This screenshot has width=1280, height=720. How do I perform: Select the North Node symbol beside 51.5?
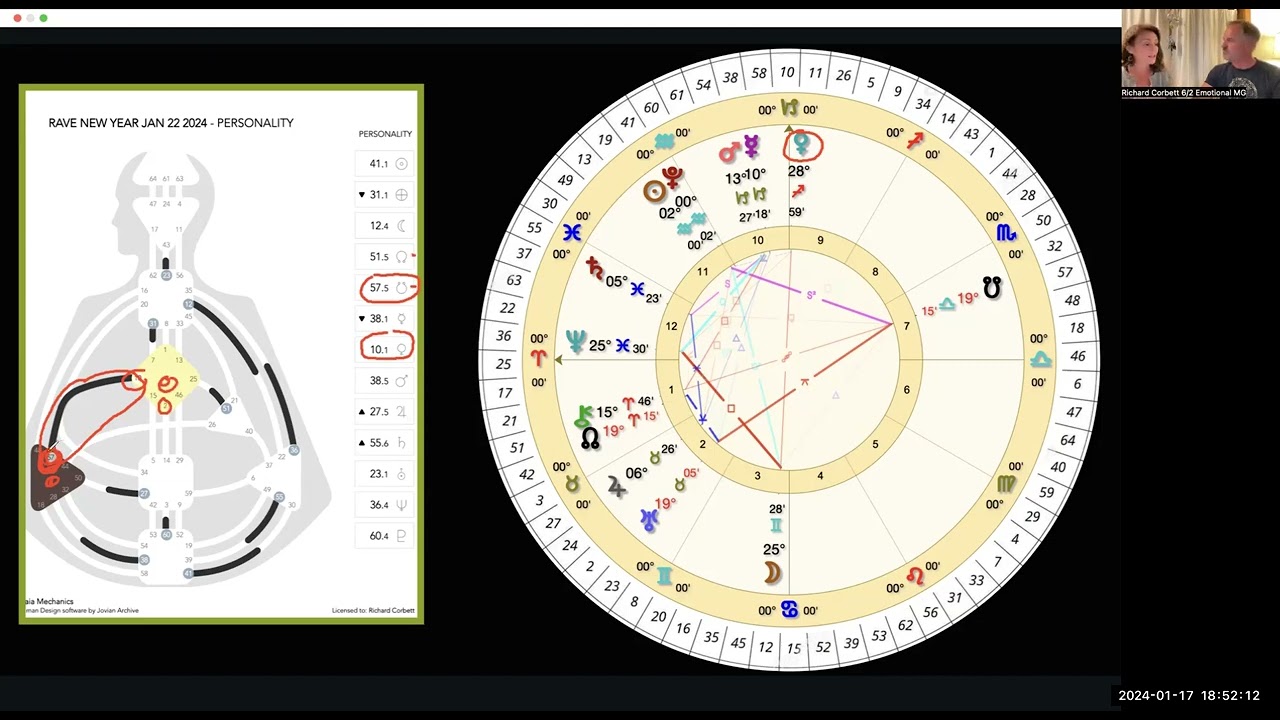(x=402, y=257)
